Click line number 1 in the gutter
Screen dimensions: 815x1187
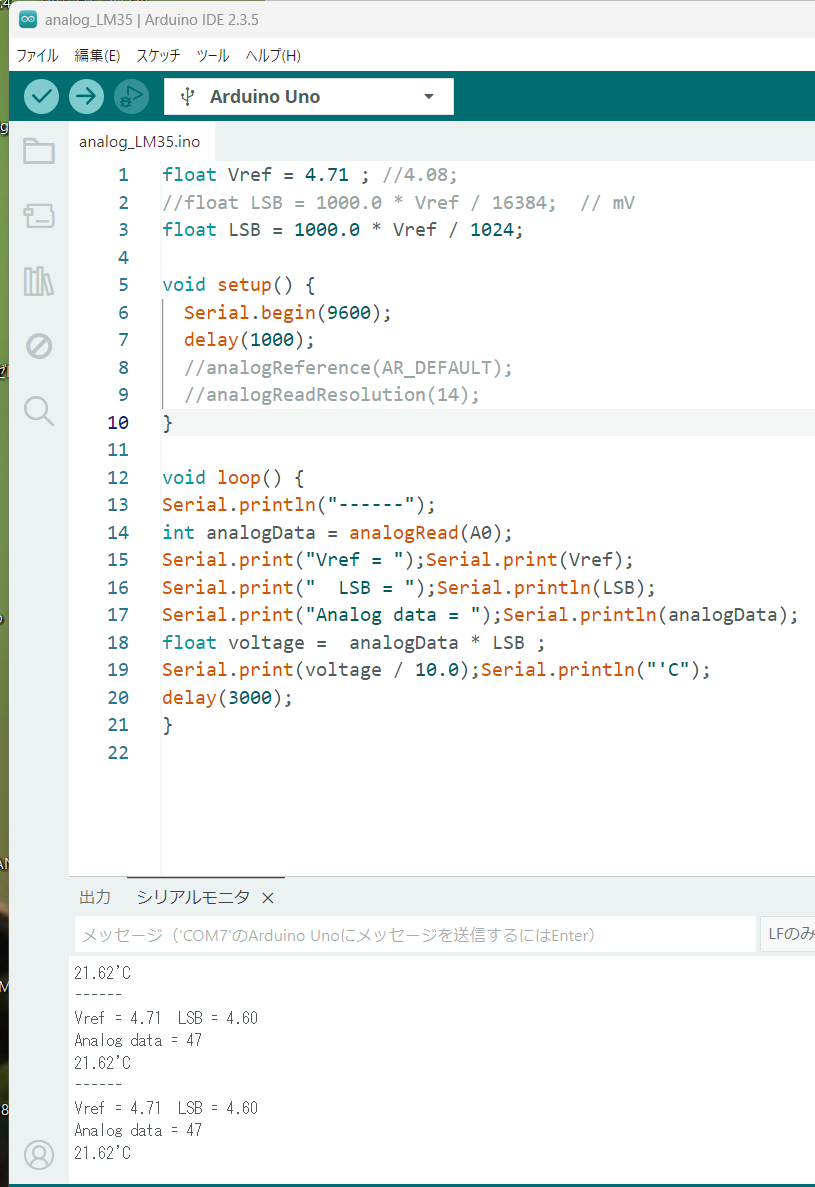click(123, 175)
